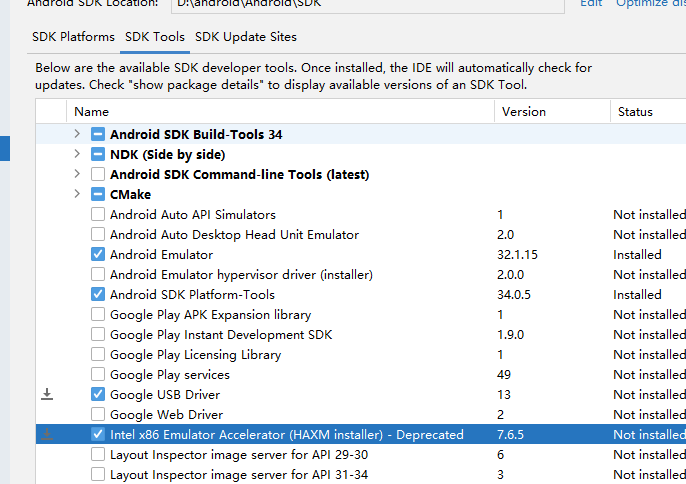Click Installed status of Android SDK Platform-Tools
Image resolution: width=686 pixels, height=484 pixels.
[637, 295]
